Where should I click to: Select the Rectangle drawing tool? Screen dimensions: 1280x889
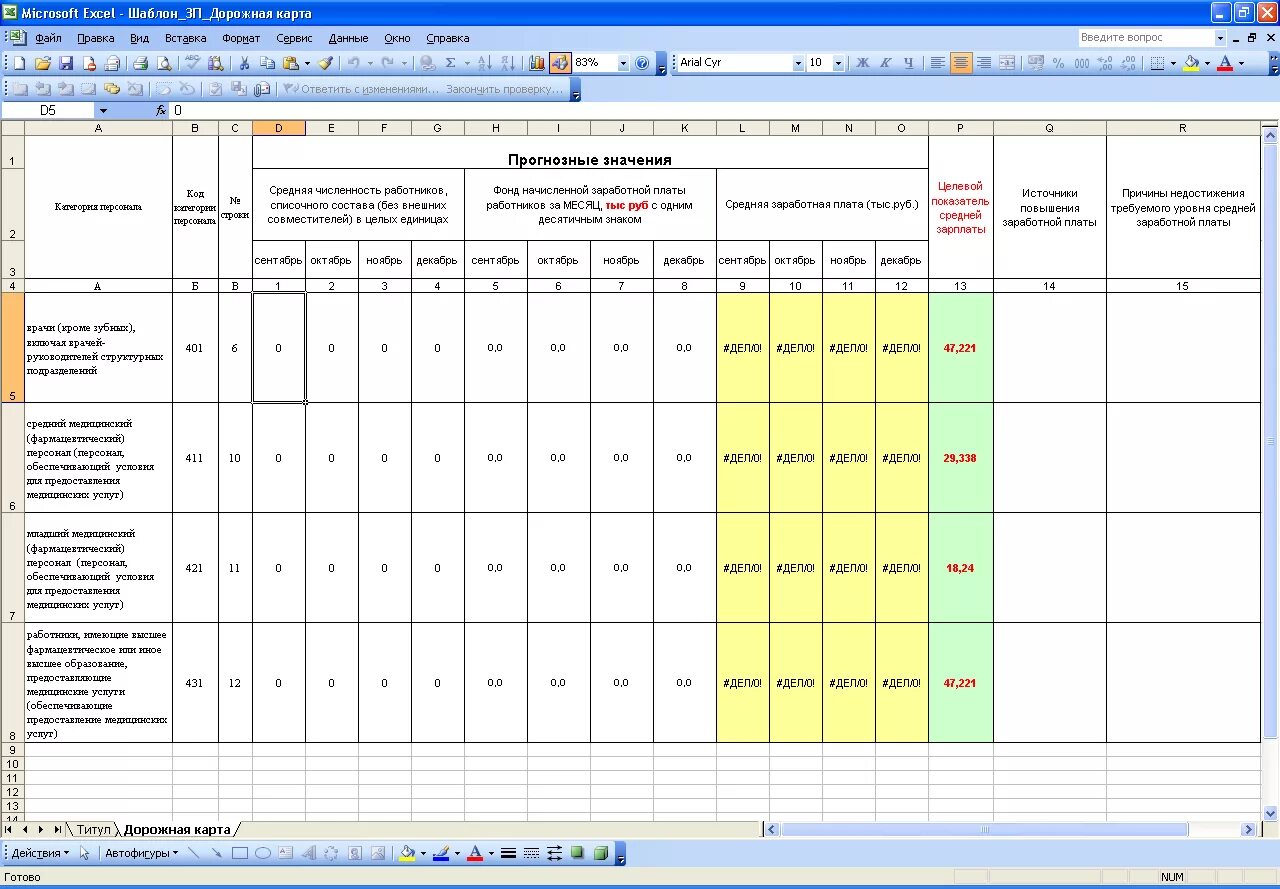(x=240, y=853)
